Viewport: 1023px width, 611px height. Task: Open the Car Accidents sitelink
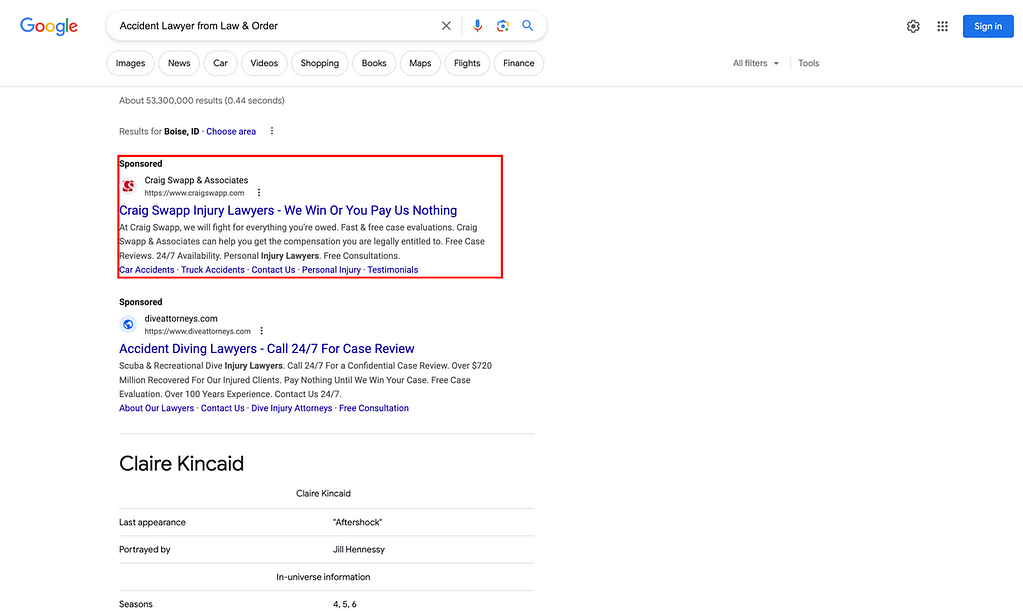tap(147, 270)
